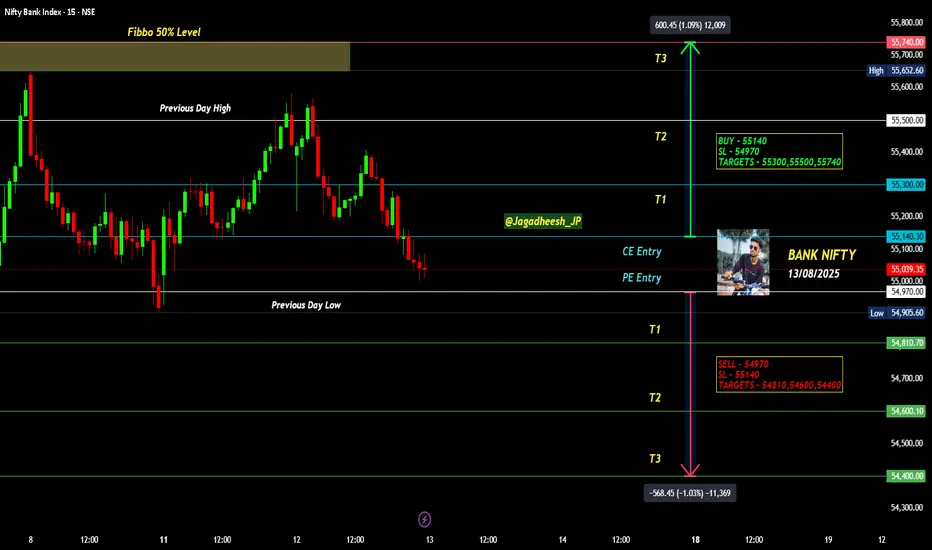Click the -568.45 (-1.03%) measurement tooltip
Image resolution: width=932 pixels, height=550 pixels.
coord(690,493)
